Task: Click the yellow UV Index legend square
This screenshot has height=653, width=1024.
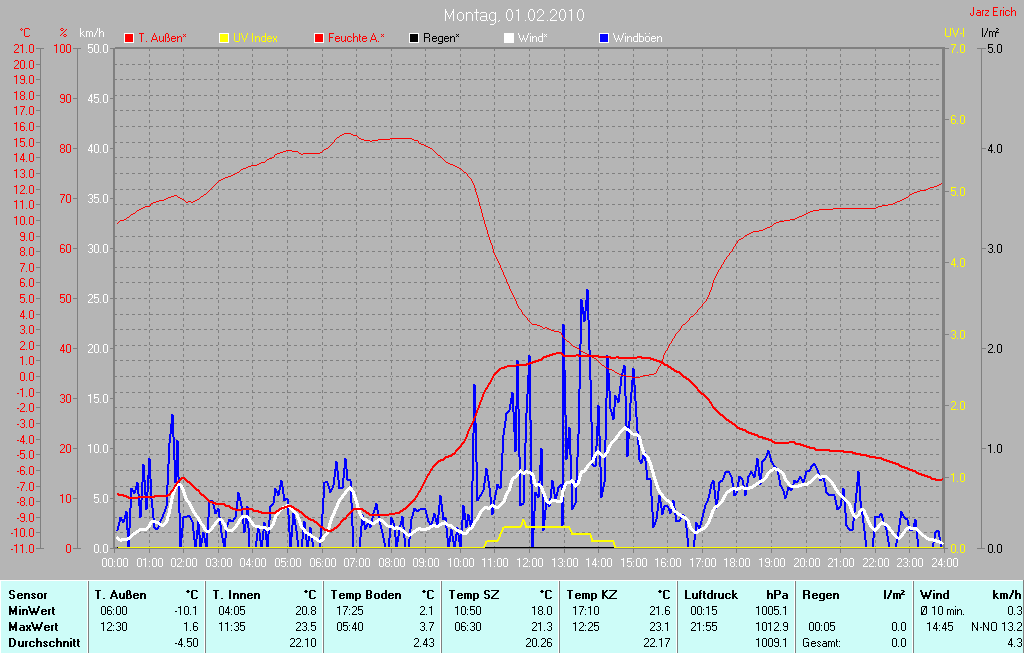Action: 224,38
